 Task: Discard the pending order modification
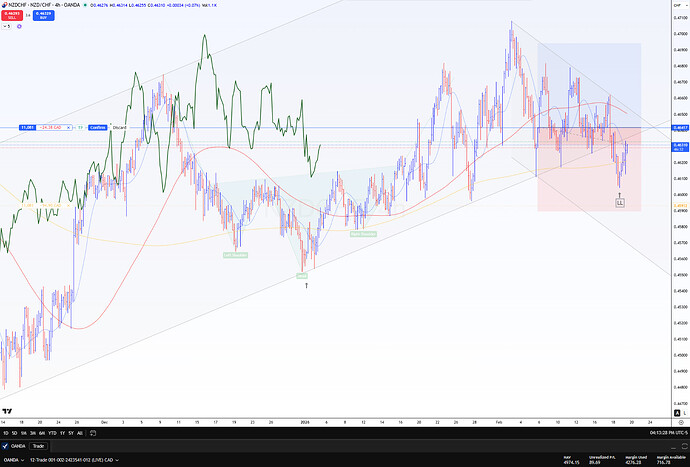[x=119, y=128]
